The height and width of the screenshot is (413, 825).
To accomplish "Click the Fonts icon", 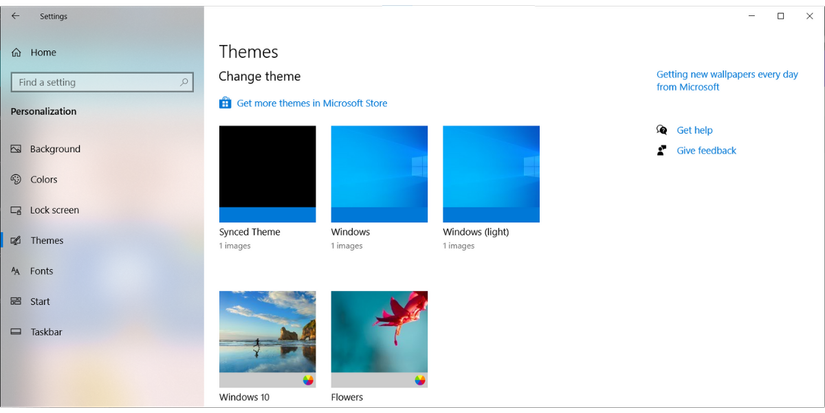I will pos(16,271).
